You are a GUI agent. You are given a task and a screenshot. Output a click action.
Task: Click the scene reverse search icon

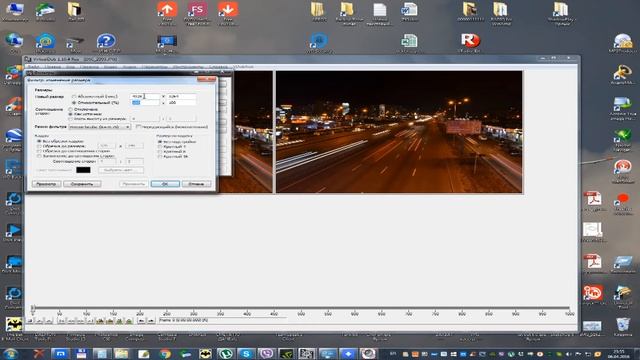pos(120,321)
